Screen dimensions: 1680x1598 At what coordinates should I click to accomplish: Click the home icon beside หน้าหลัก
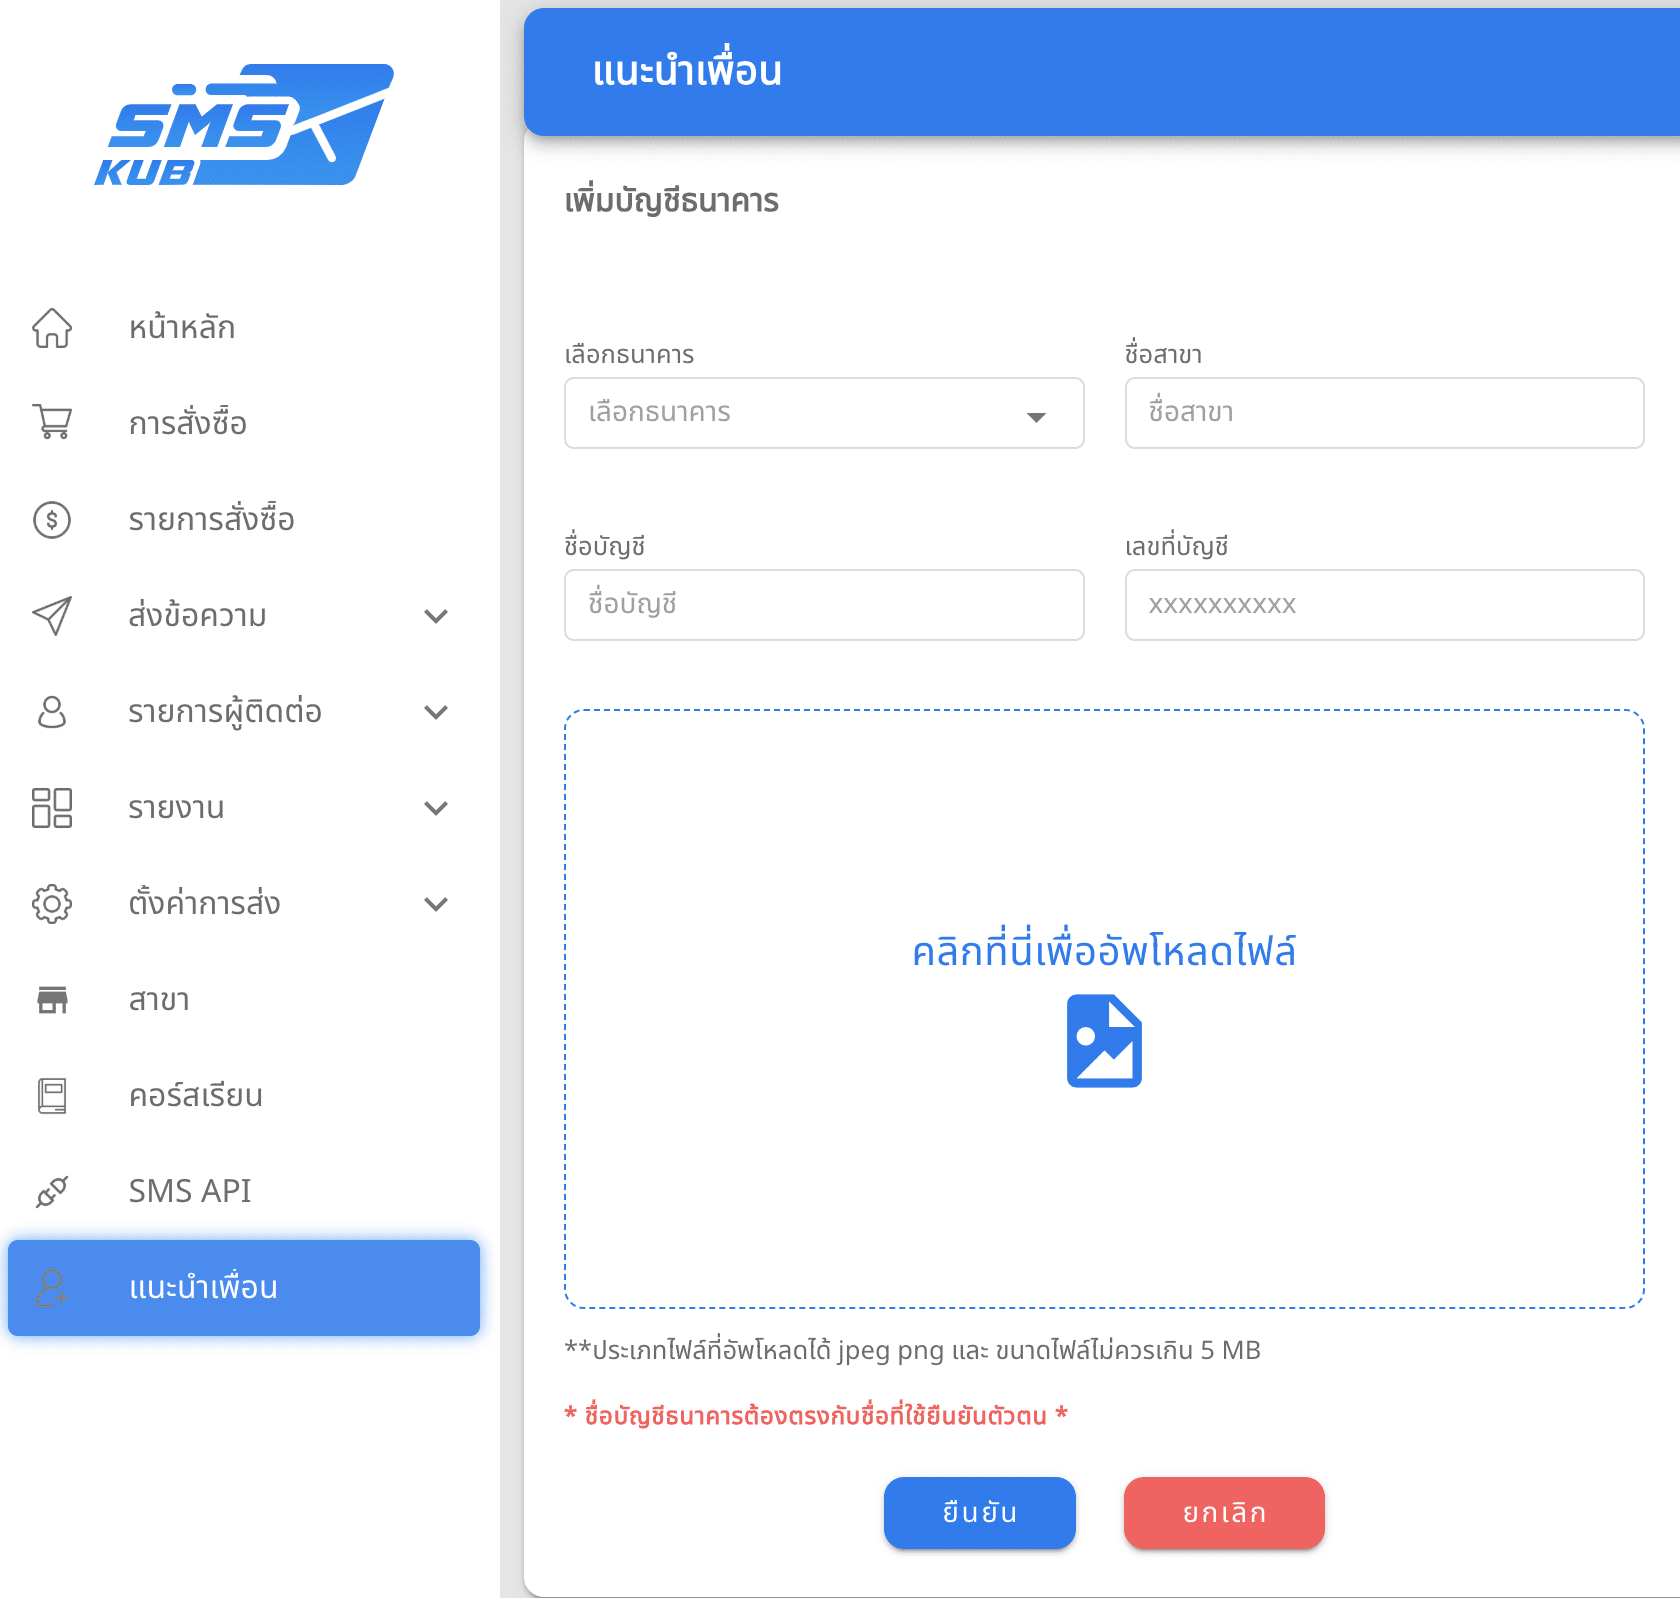tap(52, 328)
